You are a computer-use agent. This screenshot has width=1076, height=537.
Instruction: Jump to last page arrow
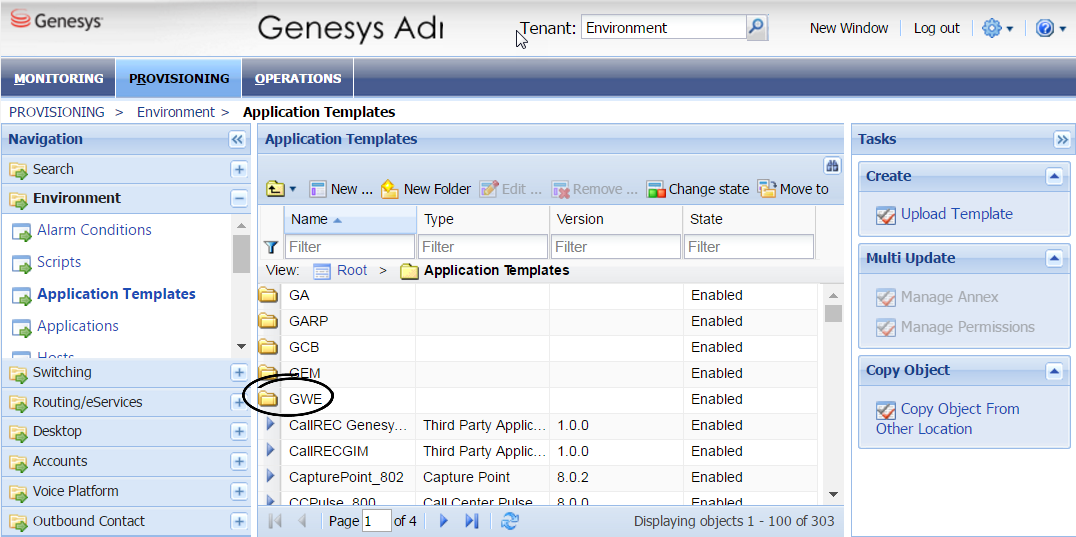coord(472,521)
